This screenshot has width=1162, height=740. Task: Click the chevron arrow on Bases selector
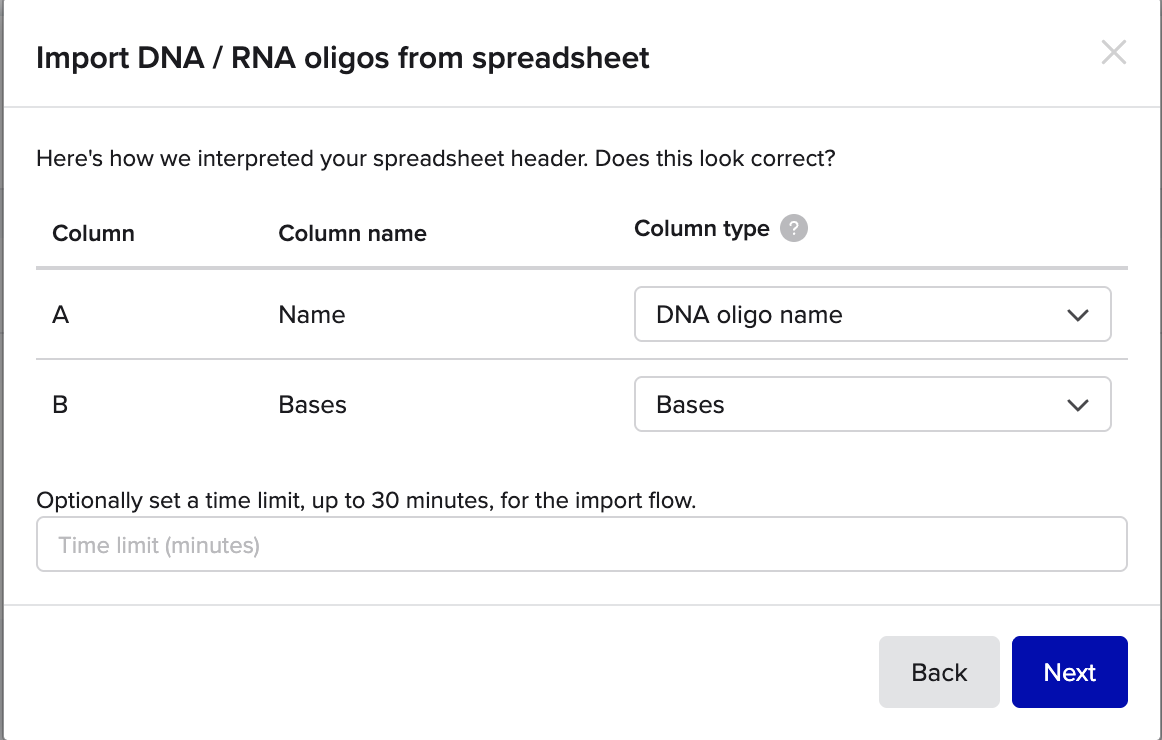click(x=1077, y=405)
